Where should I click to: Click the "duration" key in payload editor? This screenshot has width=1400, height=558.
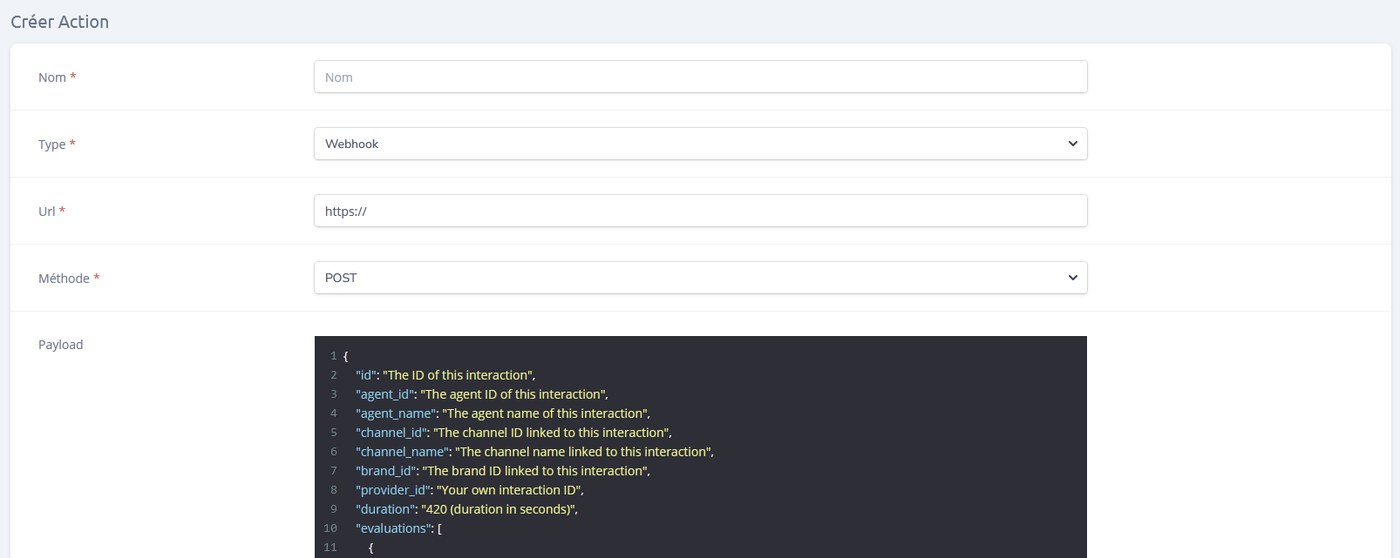384,508
